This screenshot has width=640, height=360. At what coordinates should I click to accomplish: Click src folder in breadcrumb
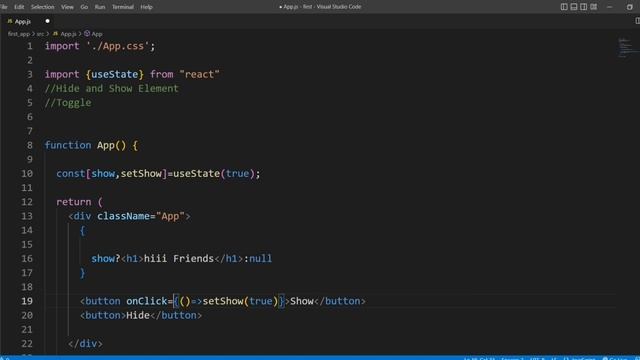click(x=40, y=34)
